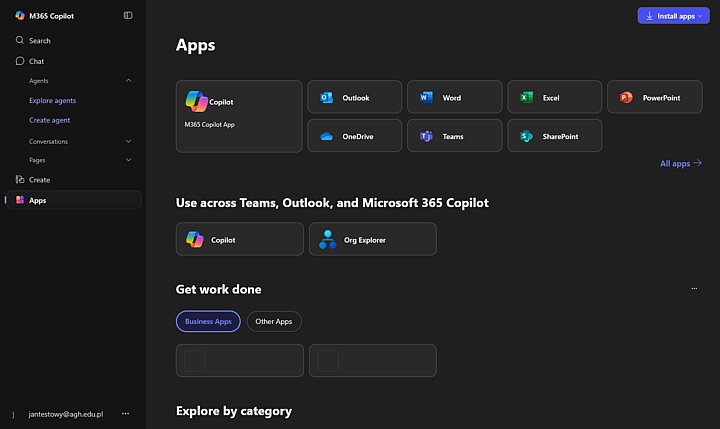
Task: Click the OneDrive tile label
Action: pyautogui.click(x=358, y=136)
